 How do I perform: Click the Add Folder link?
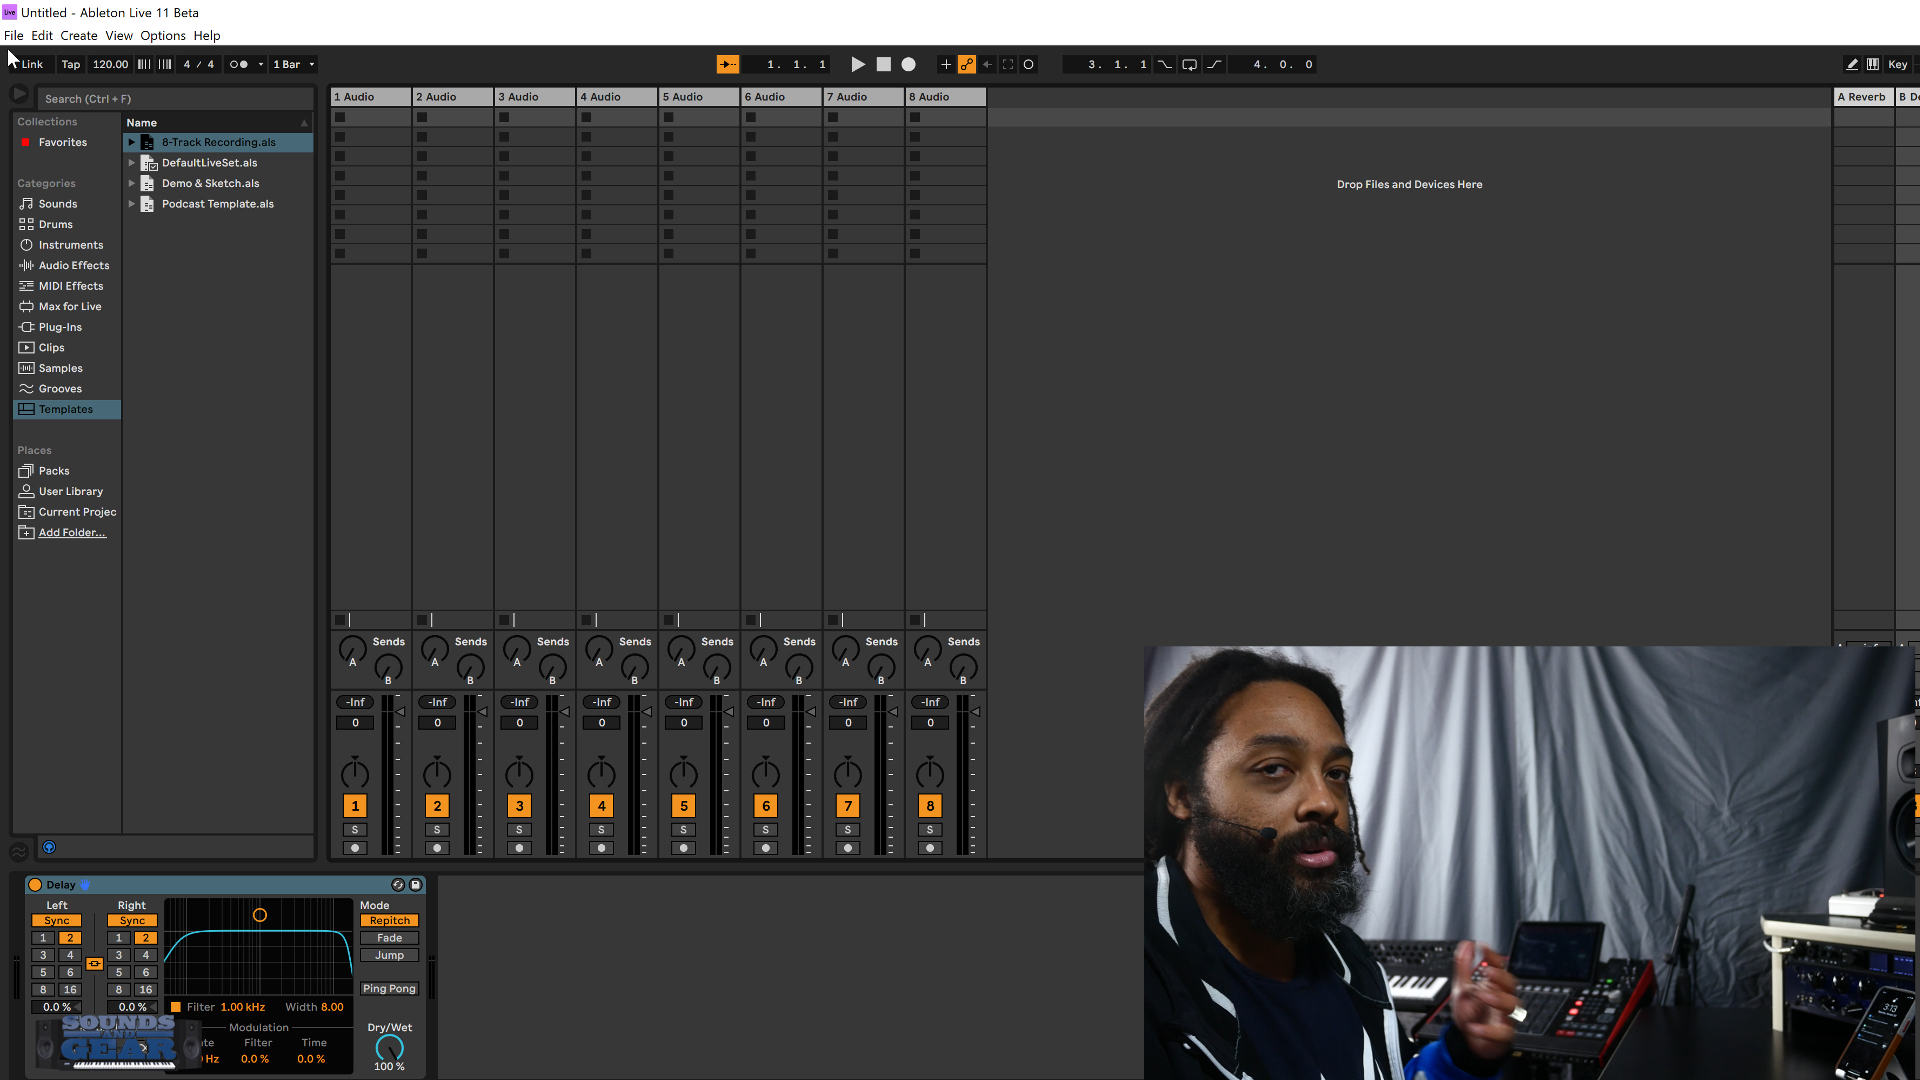click(72, 533)
